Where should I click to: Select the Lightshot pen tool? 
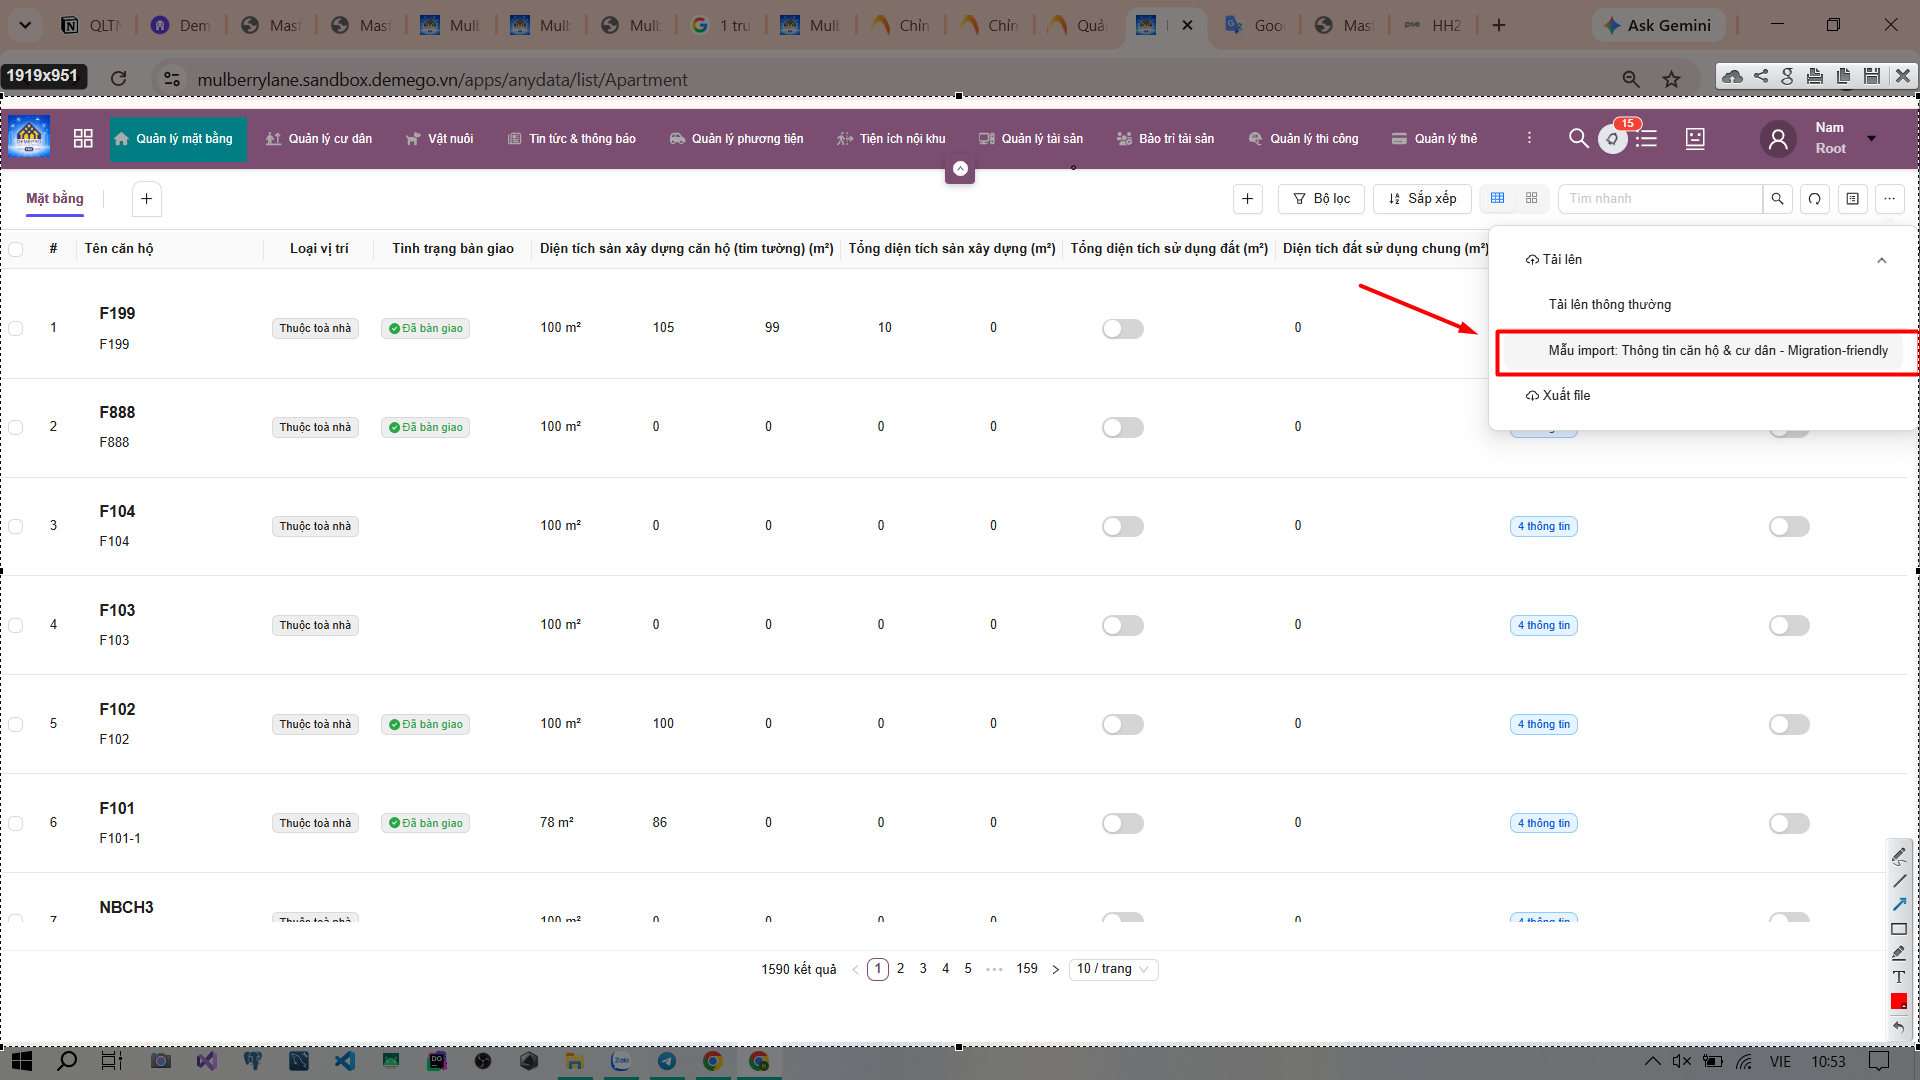point(1899,855)
